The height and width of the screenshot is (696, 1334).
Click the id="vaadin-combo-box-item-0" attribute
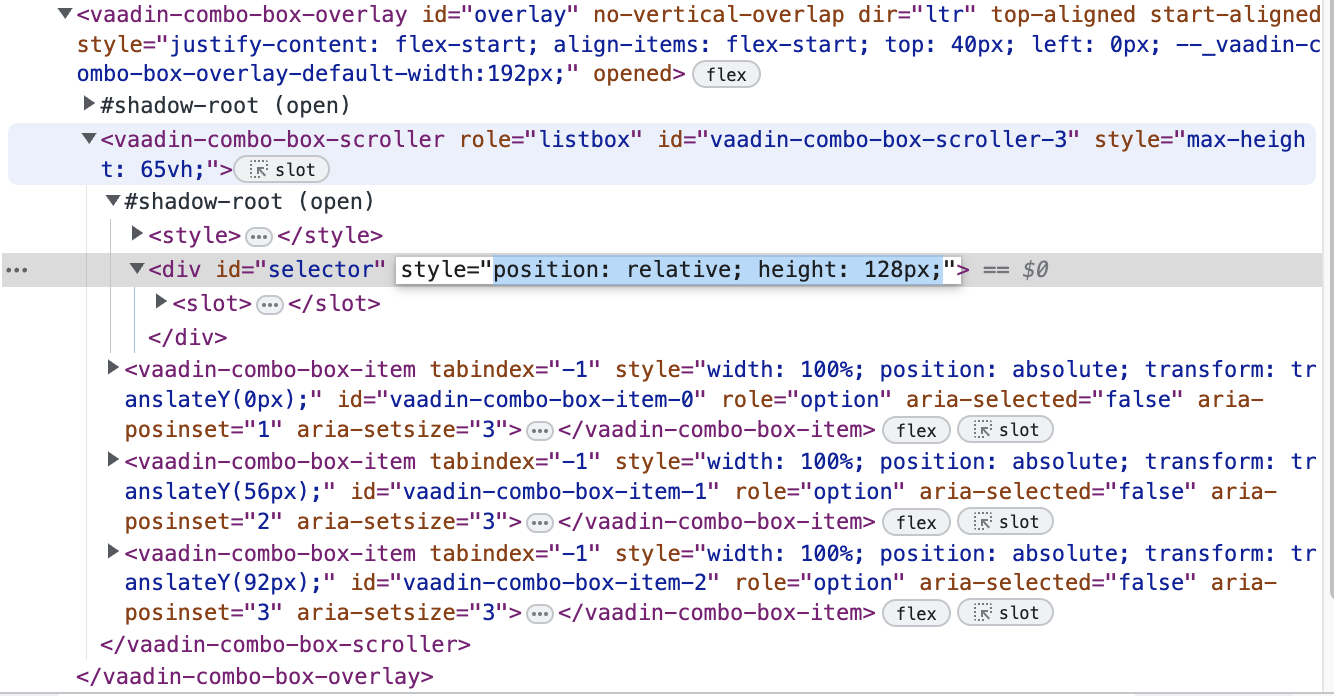tap(523, 400)
